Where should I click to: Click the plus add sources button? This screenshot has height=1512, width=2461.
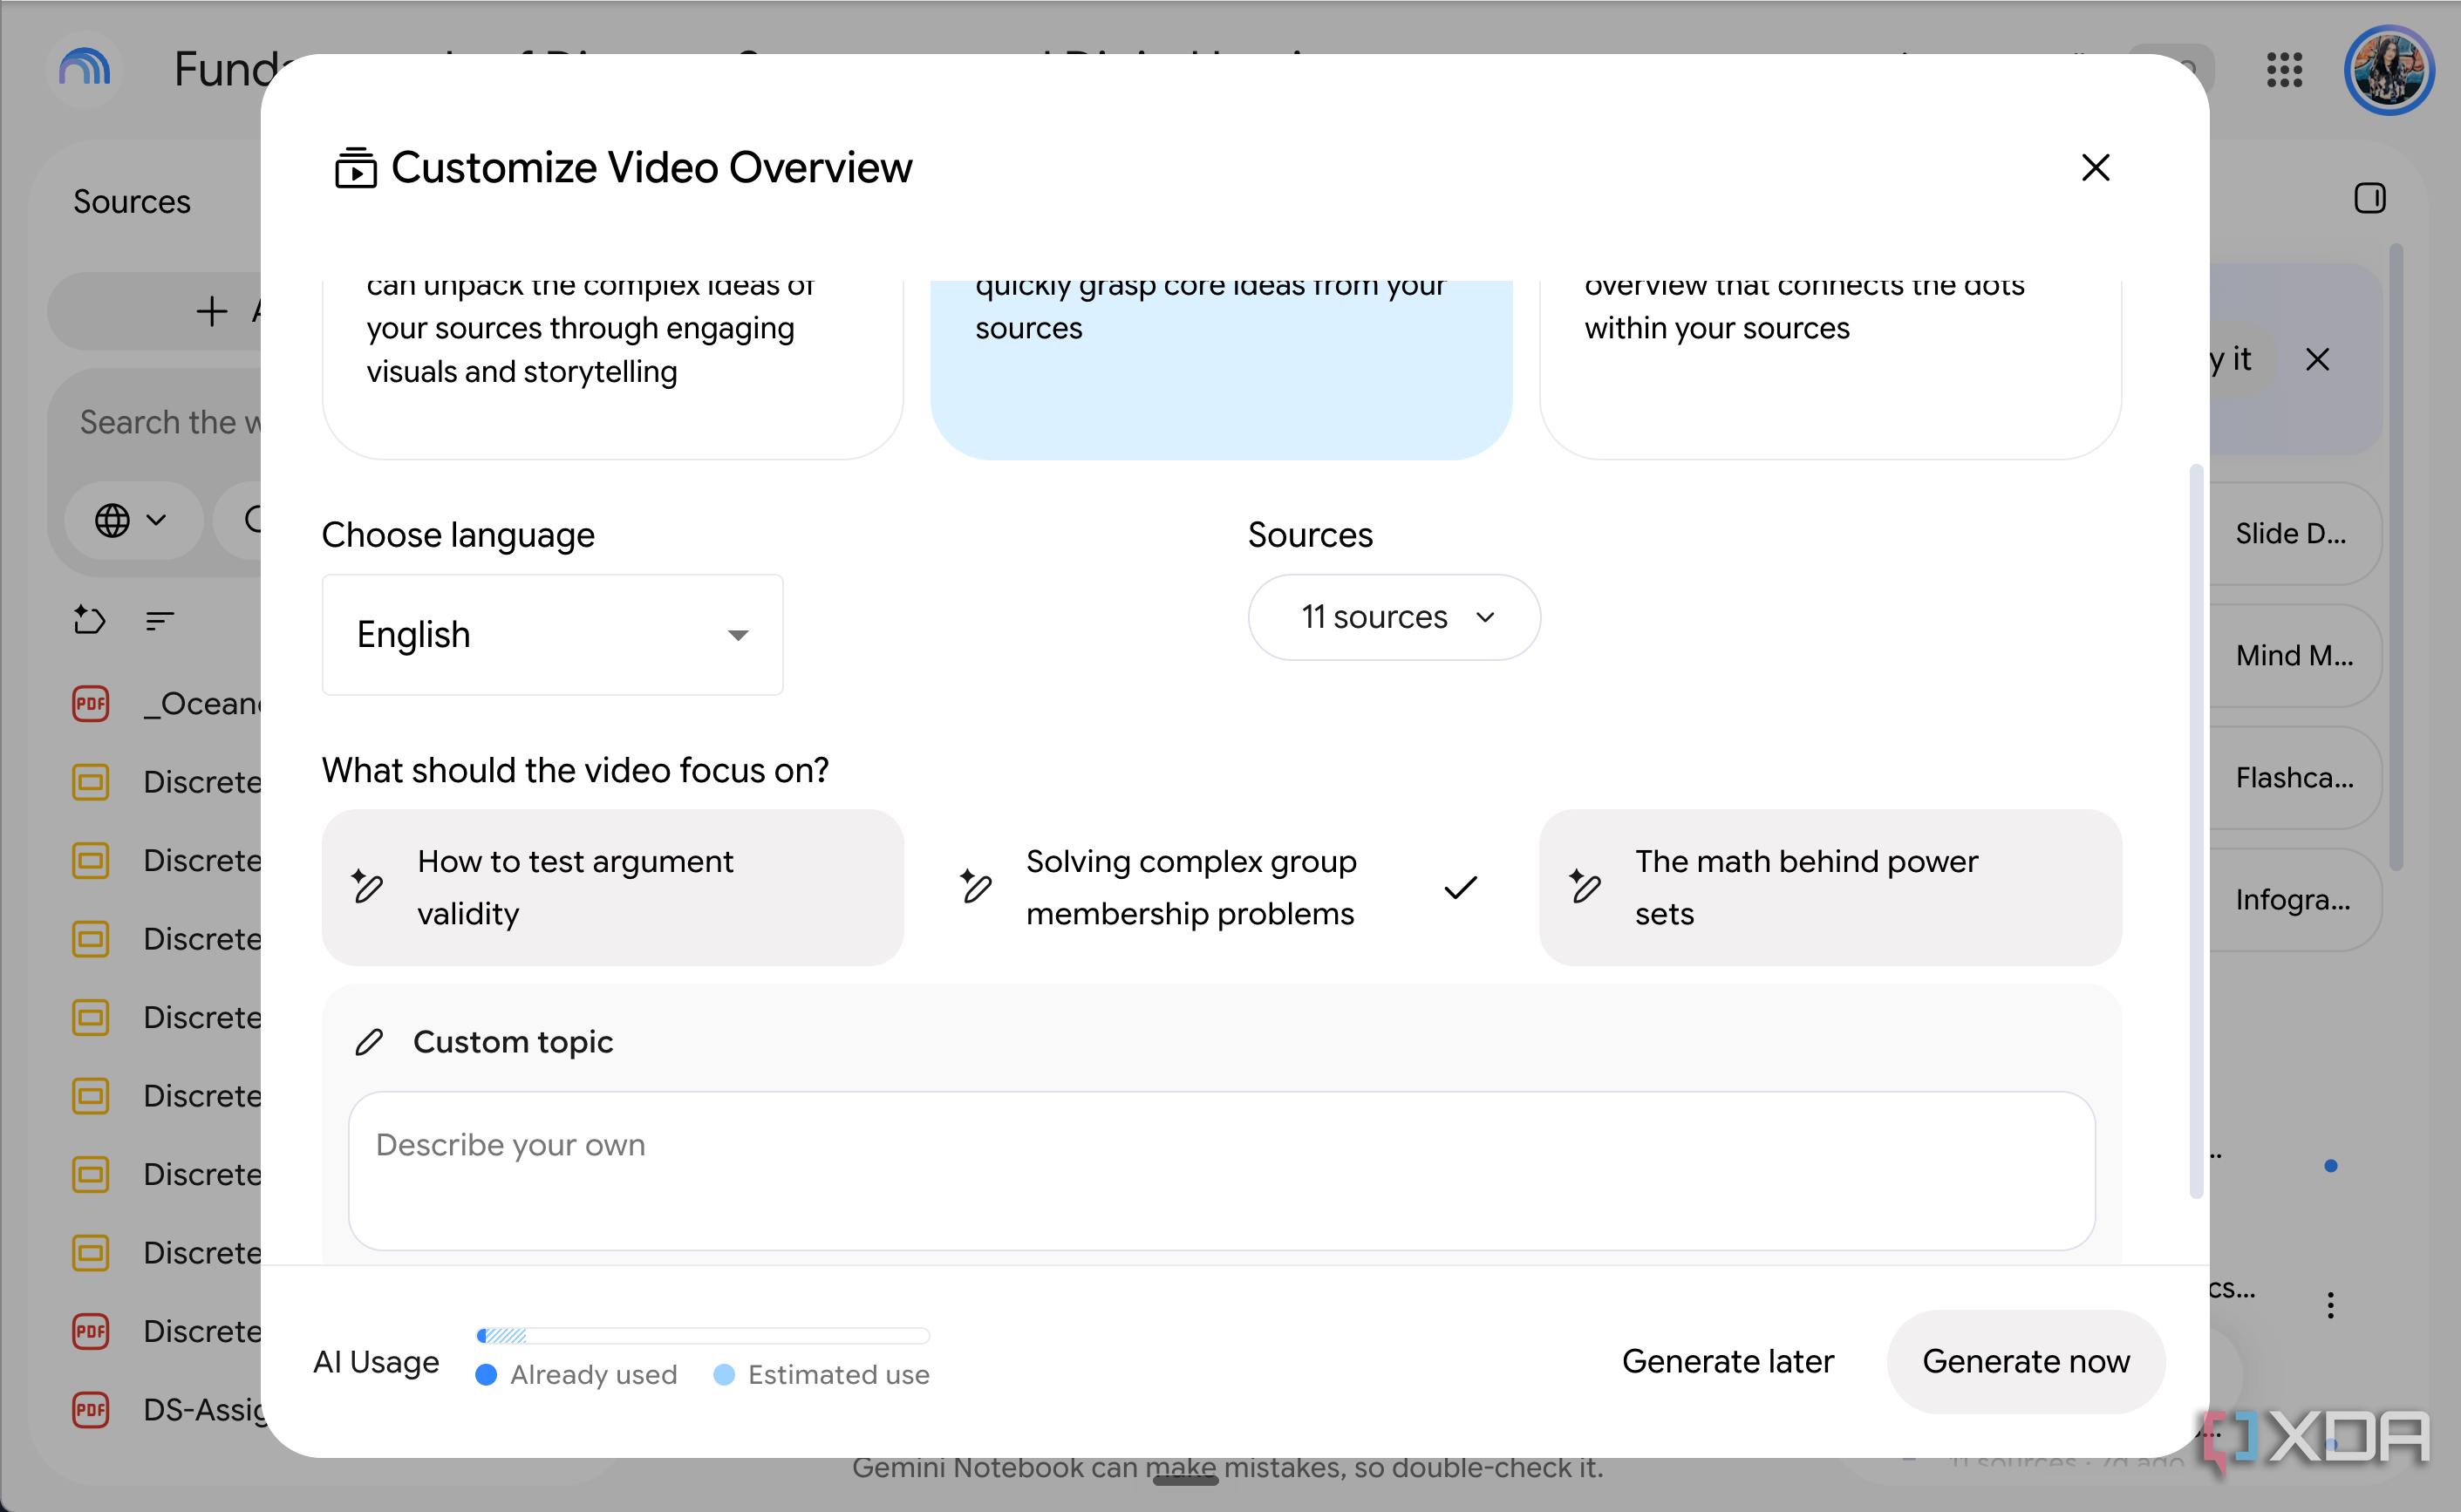pos(212,311)
